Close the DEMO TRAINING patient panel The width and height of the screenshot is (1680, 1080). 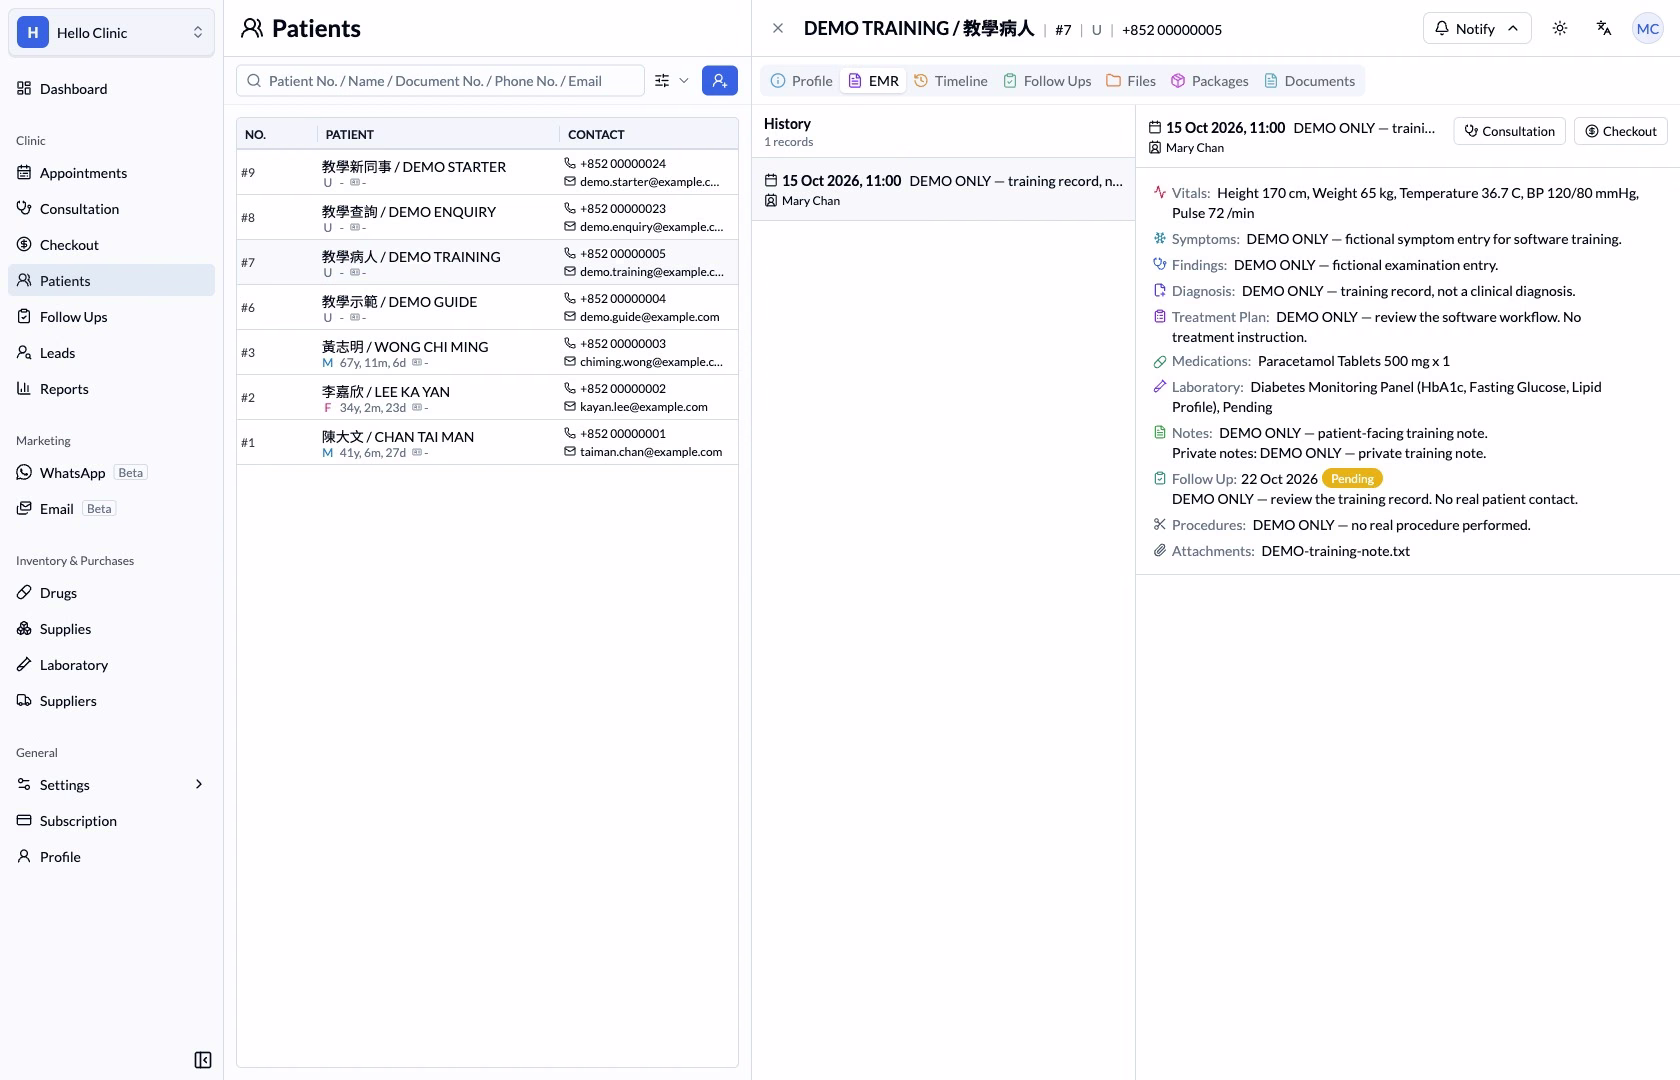pyautogui.click(x=778, y=29)
